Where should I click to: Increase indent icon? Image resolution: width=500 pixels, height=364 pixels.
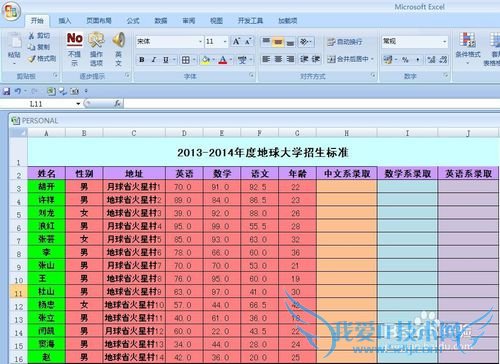pos(316,59)
